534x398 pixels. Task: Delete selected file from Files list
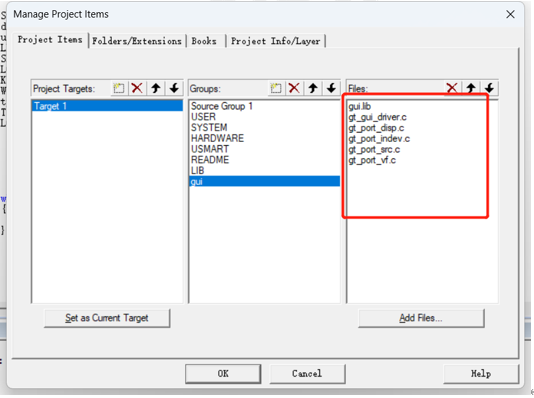point(452,89)
